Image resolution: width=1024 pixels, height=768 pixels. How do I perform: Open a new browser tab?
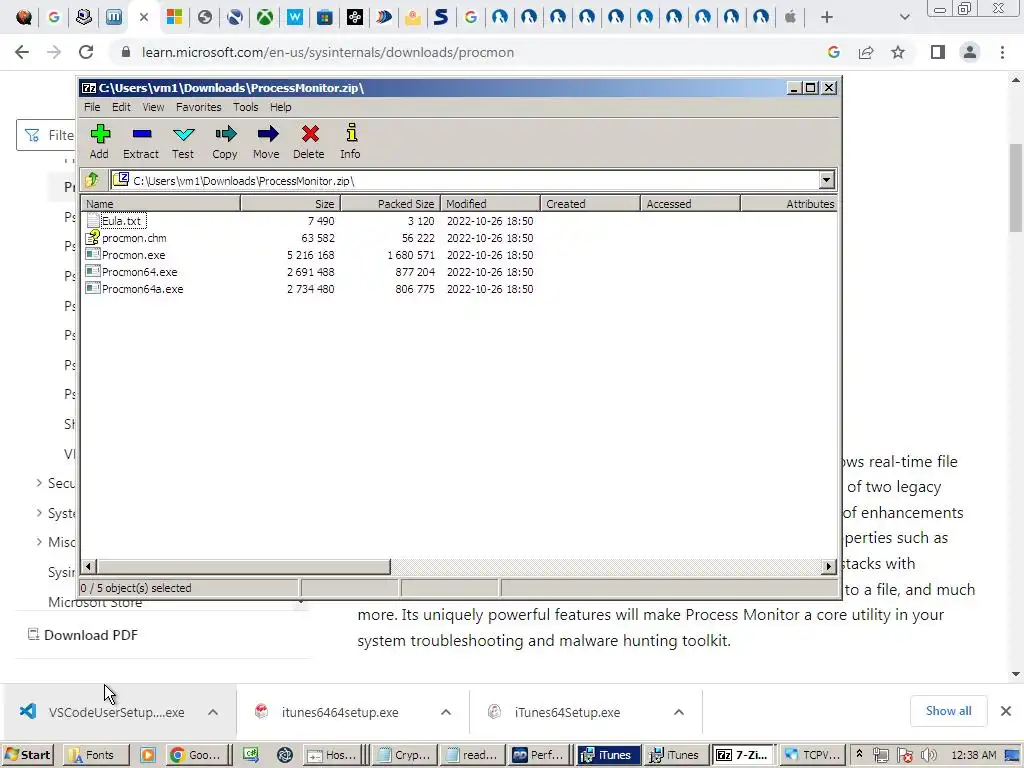point(827,18)
